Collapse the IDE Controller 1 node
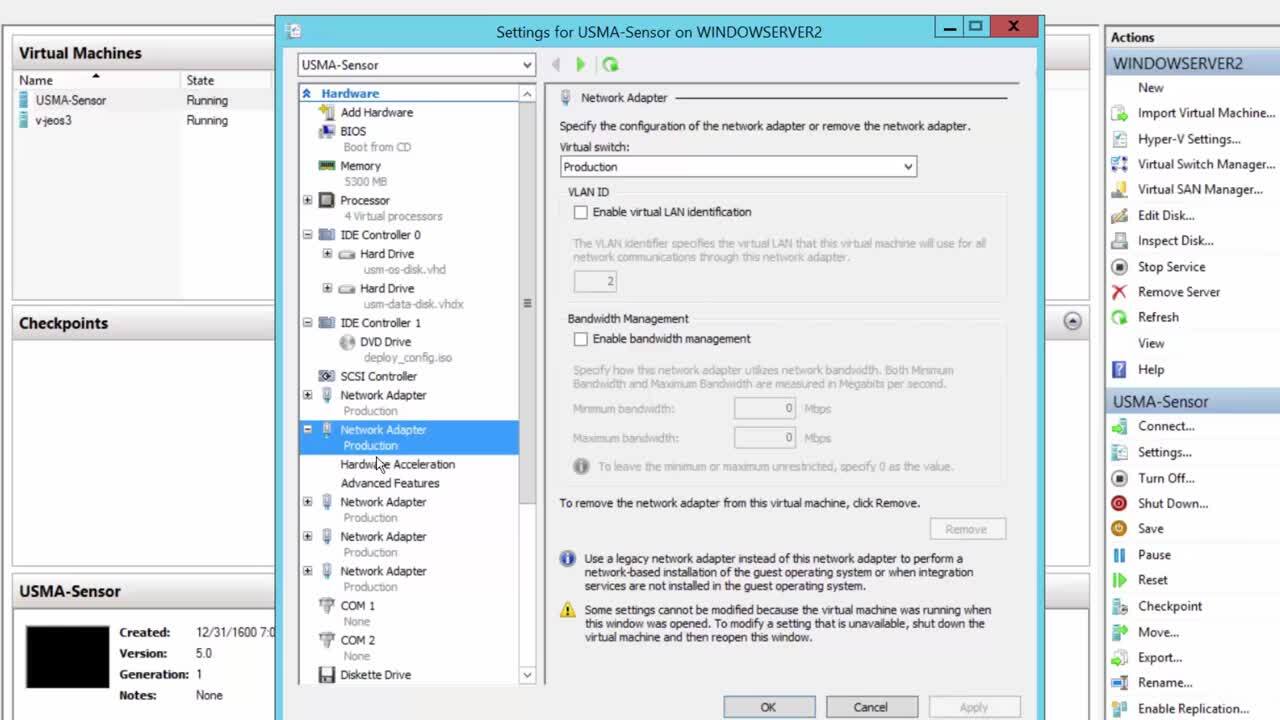Screen dimensions: 1280x720 307,323
